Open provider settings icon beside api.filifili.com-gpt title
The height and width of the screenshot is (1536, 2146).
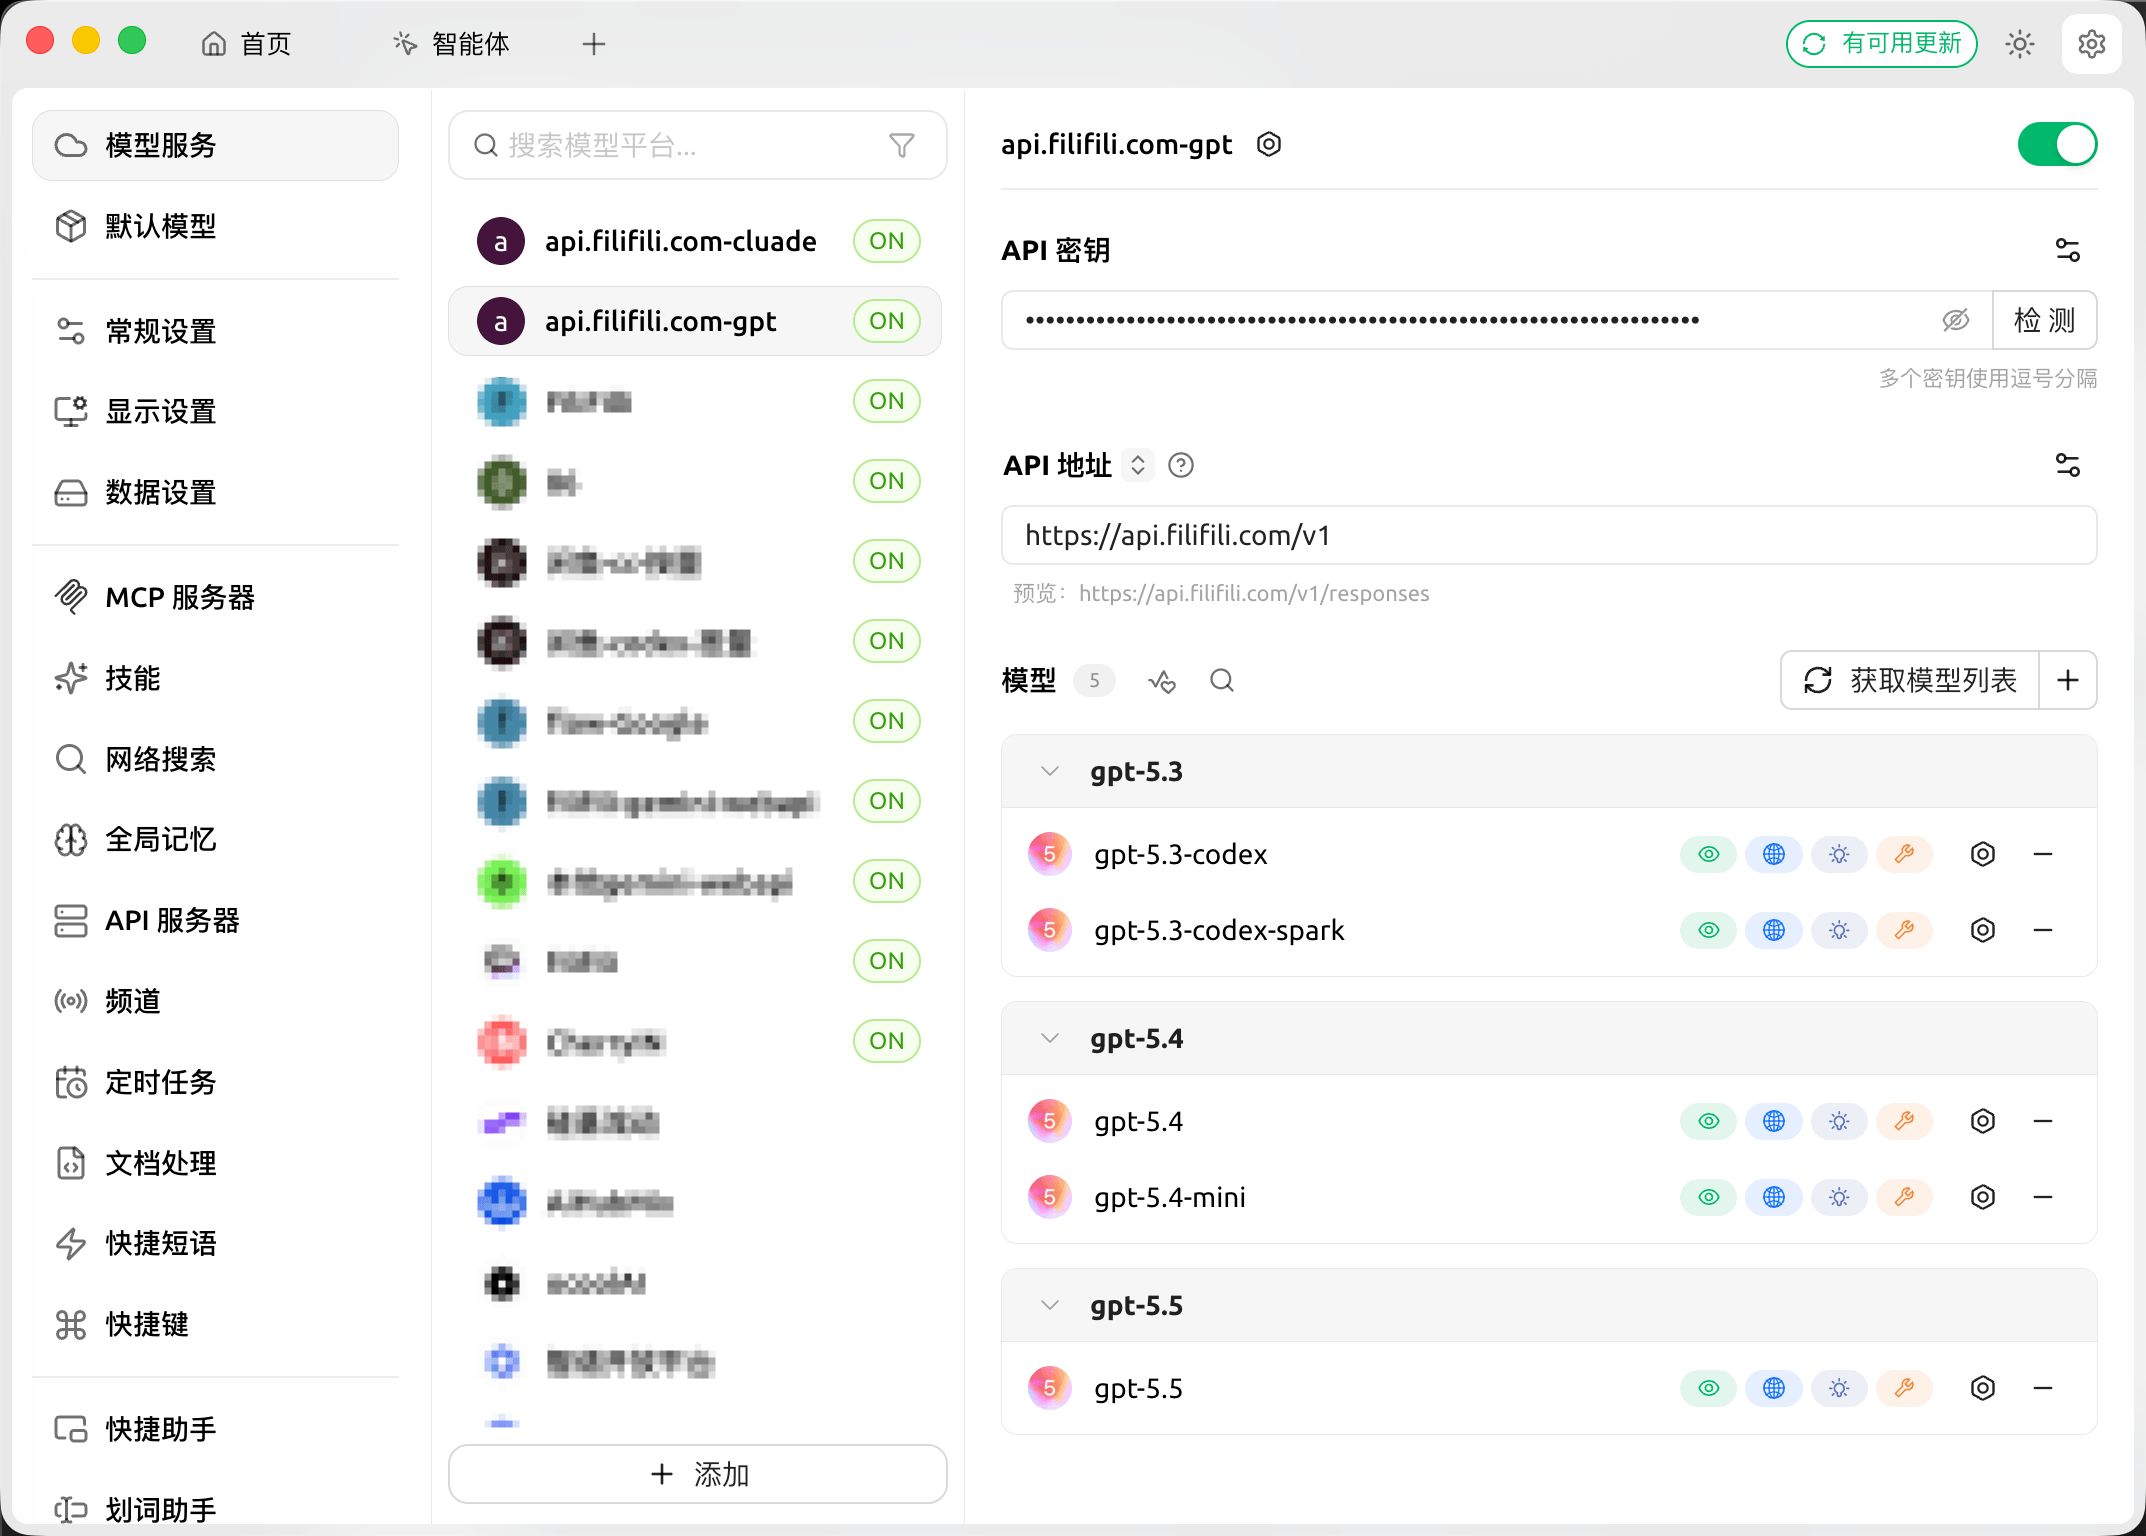pos(1268,145)
